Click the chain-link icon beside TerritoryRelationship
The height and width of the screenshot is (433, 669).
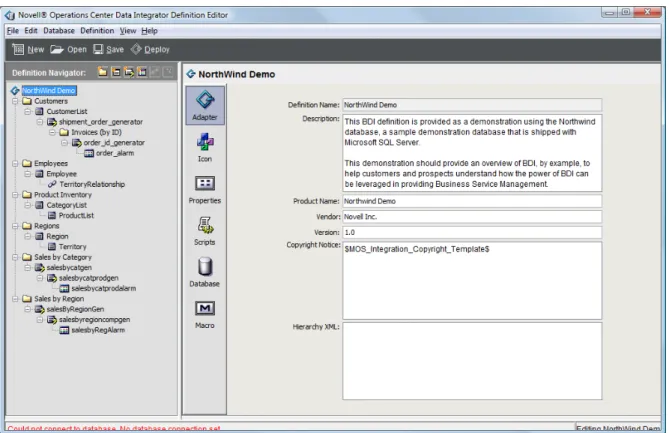click(x=52, y=184)
